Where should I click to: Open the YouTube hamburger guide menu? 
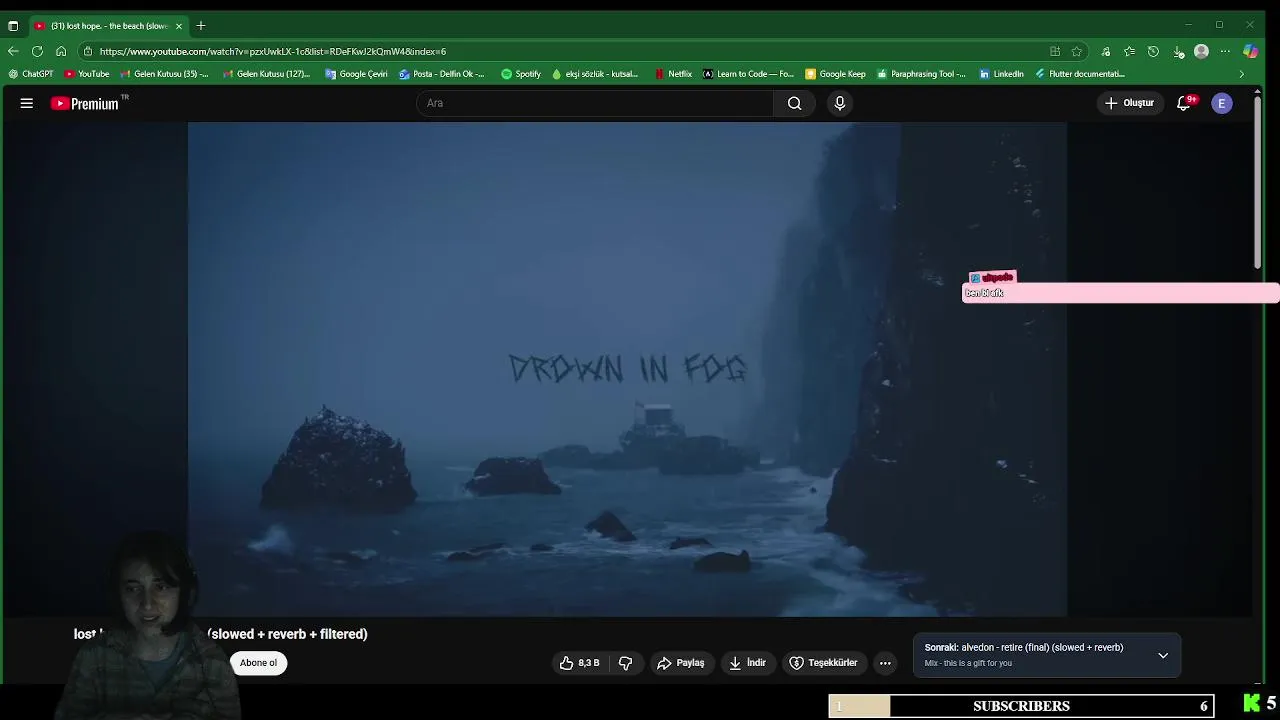pyautogui.click(x=27, y=103)
